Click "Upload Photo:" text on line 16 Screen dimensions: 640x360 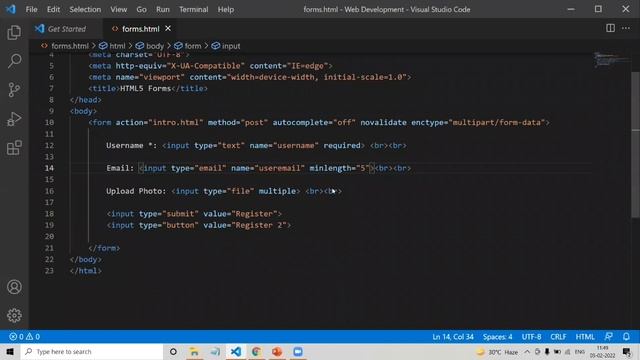coord(136,191)
